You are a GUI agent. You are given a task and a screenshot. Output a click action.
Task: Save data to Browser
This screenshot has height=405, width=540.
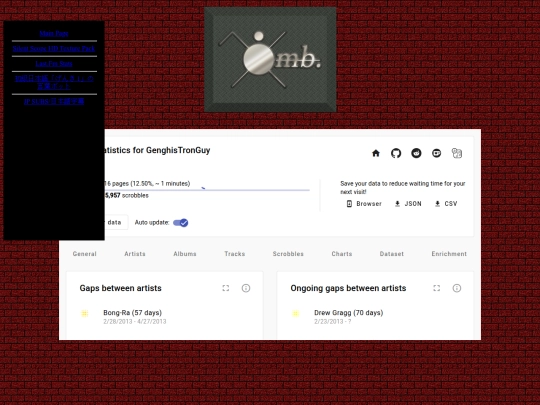(364, 204)
